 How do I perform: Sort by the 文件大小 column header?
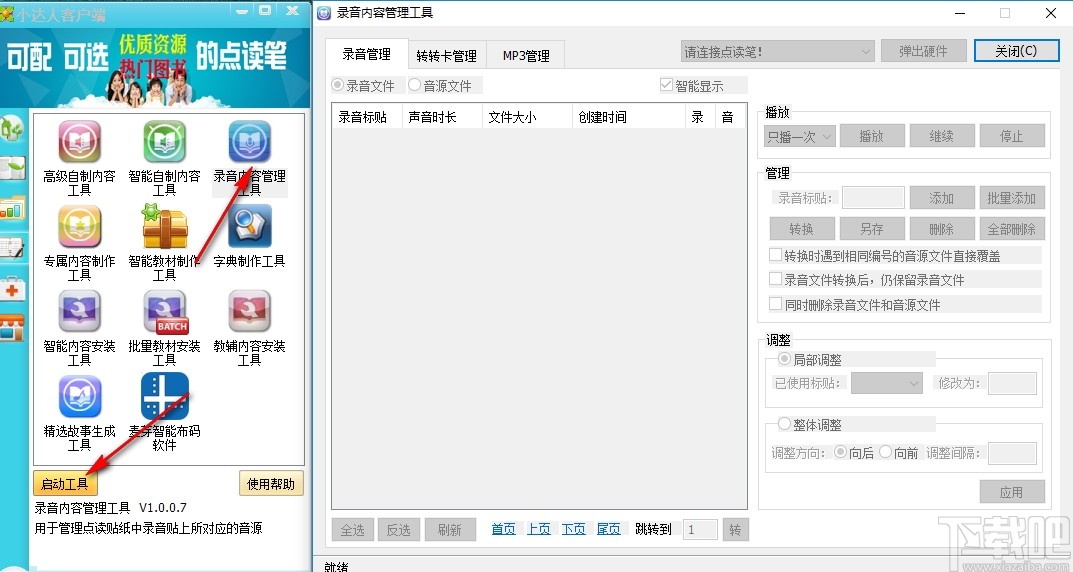(527, 117)
